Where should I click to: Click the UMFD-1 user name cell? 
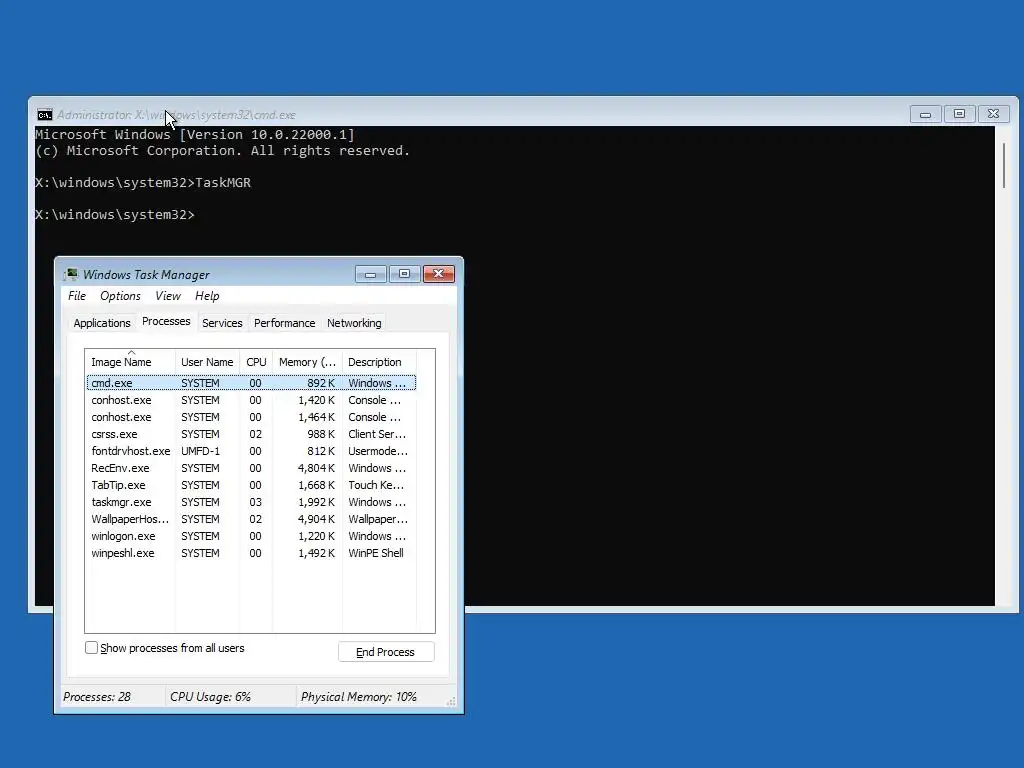tap(200, 451)
